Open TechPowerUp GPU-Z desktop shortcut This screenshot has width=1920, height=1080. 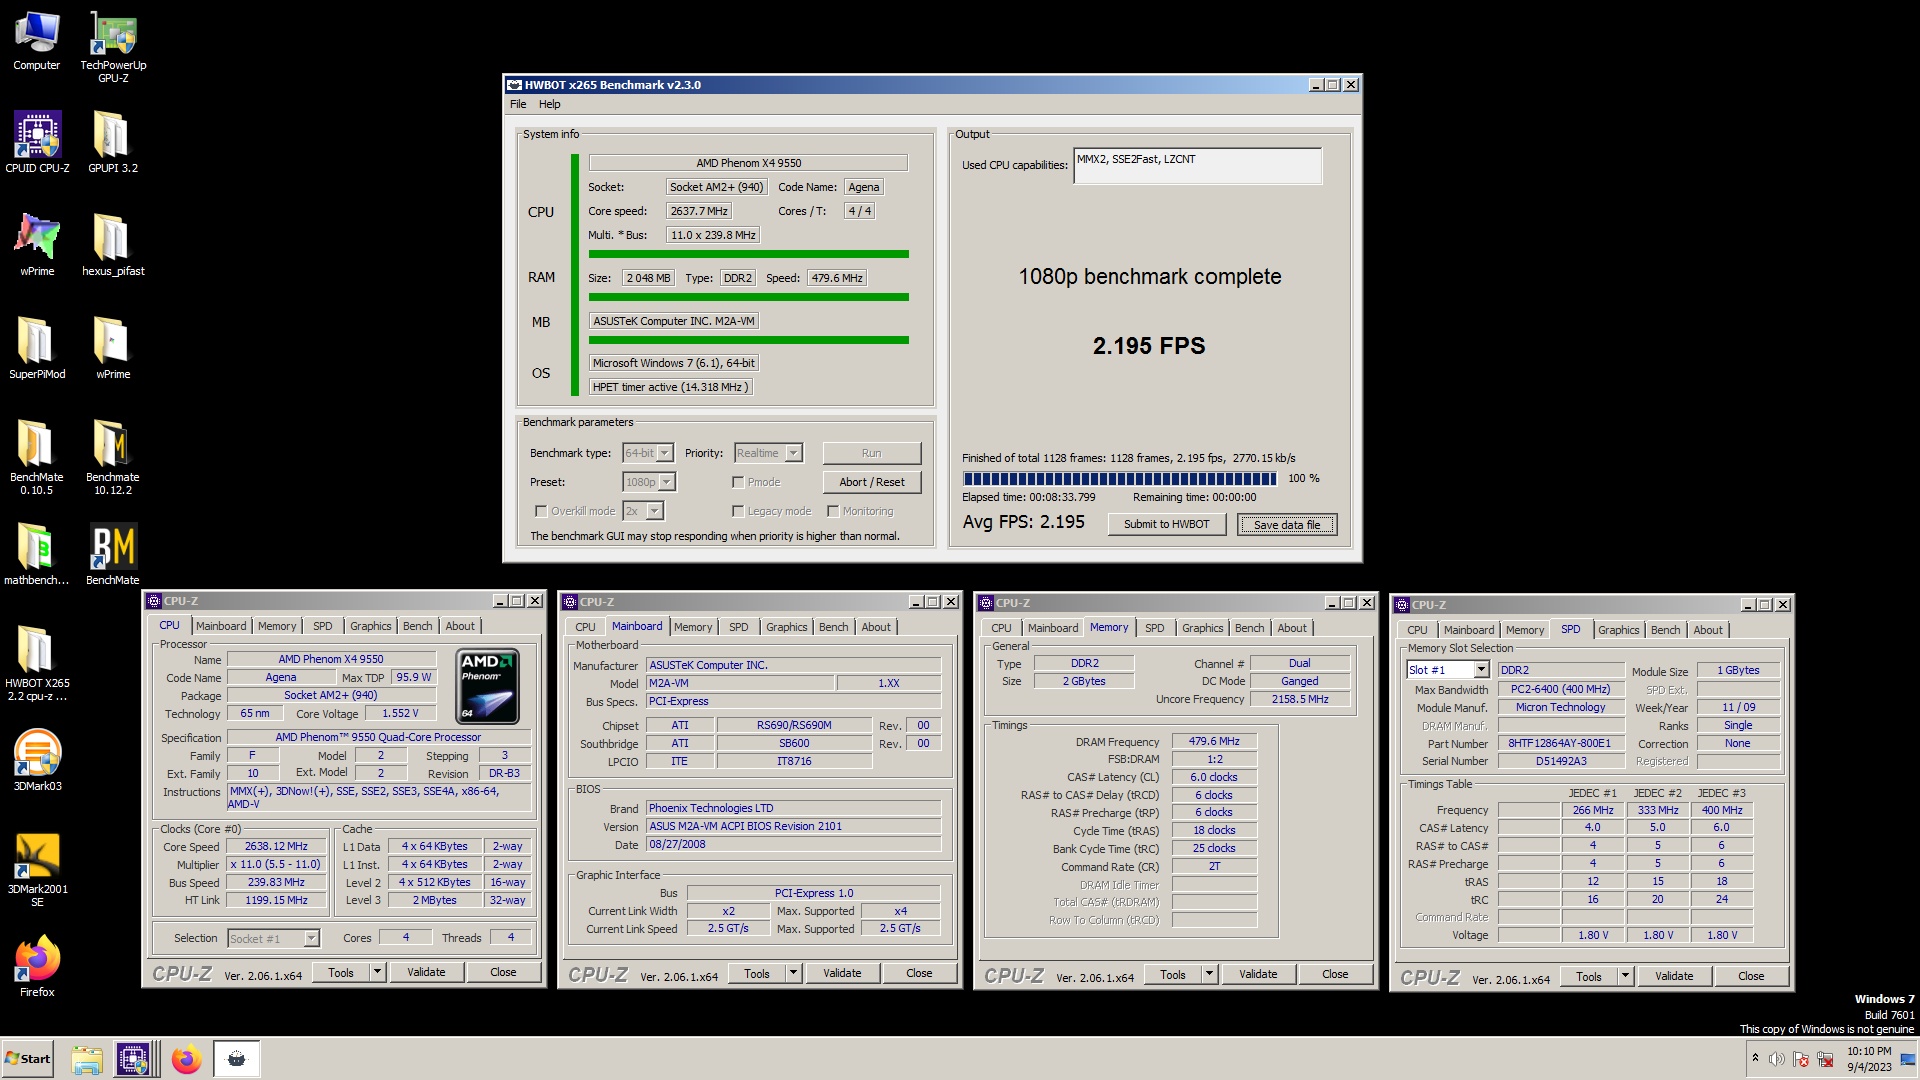(x=113, y=46)
